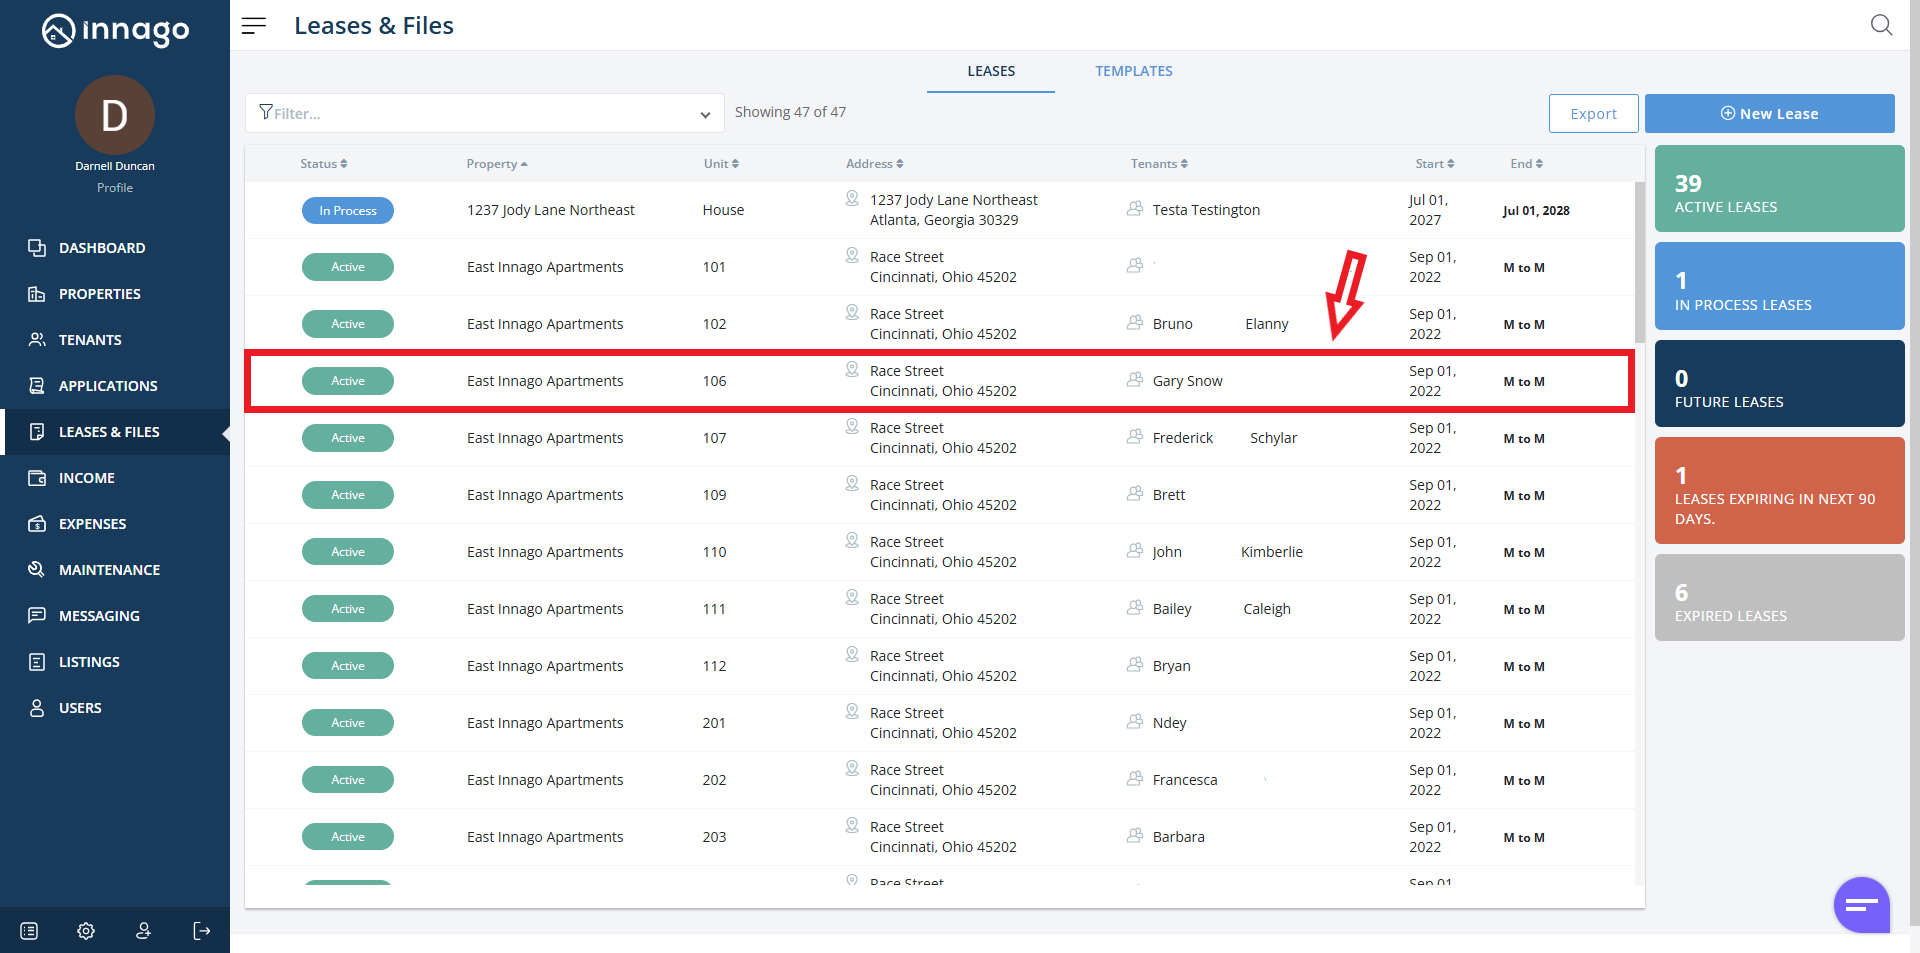Click the search magnifier icon
This screenshot has width=1920, height=953.
1881,25
